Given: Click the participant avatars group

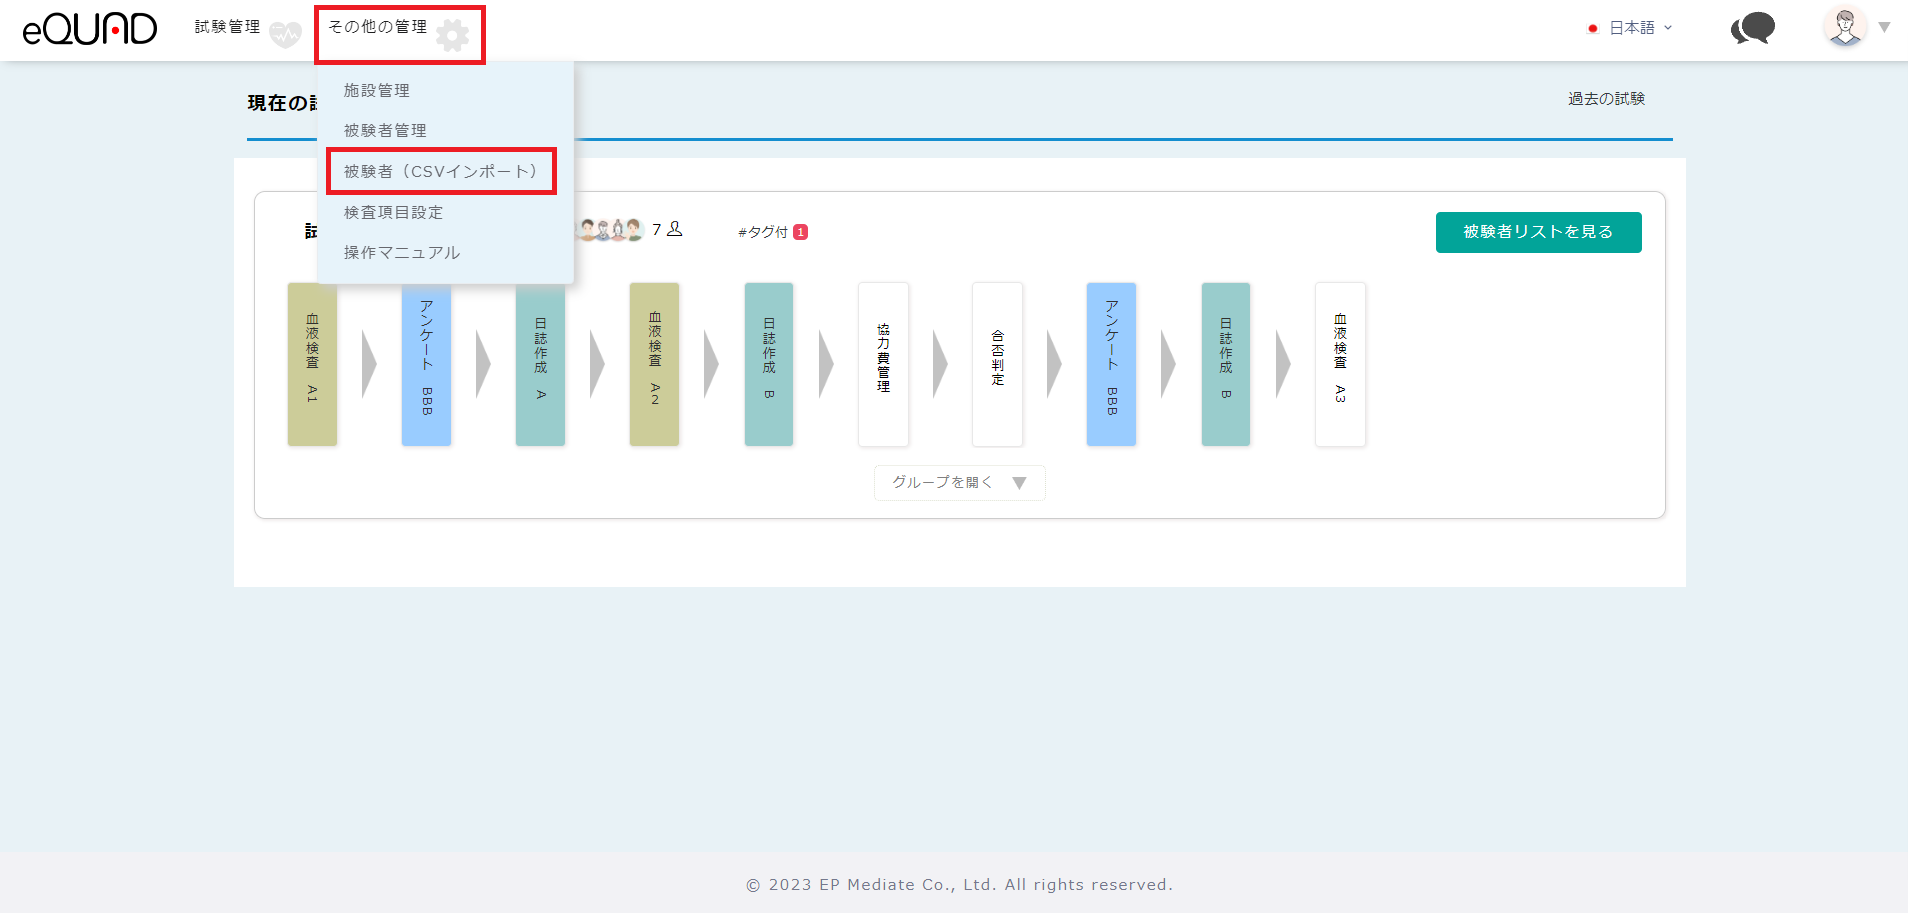Looking at the screenshot, I should coord(610,230).
